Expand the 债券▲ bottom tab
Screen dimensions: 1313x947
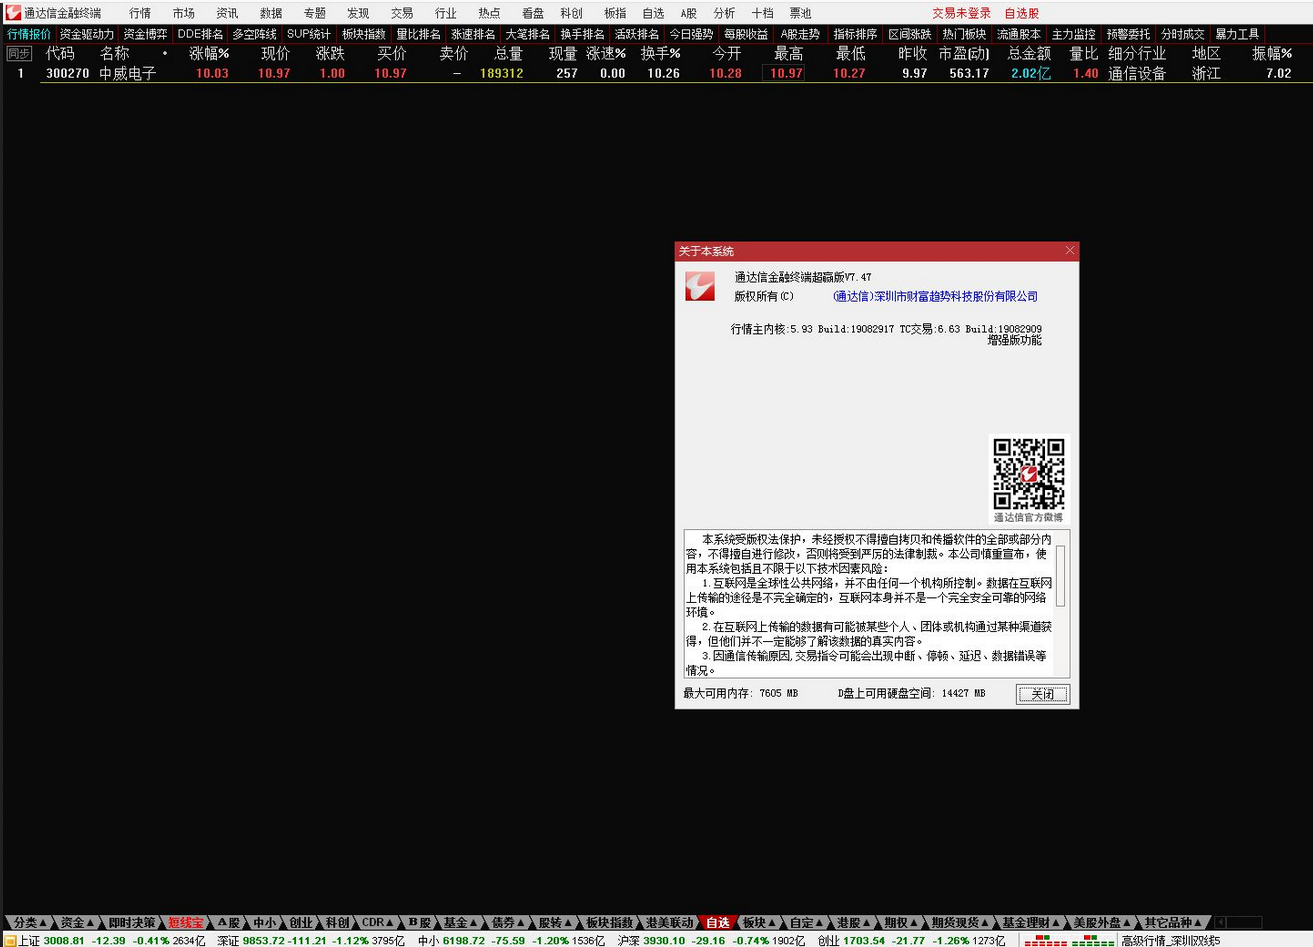pos(507,922)
